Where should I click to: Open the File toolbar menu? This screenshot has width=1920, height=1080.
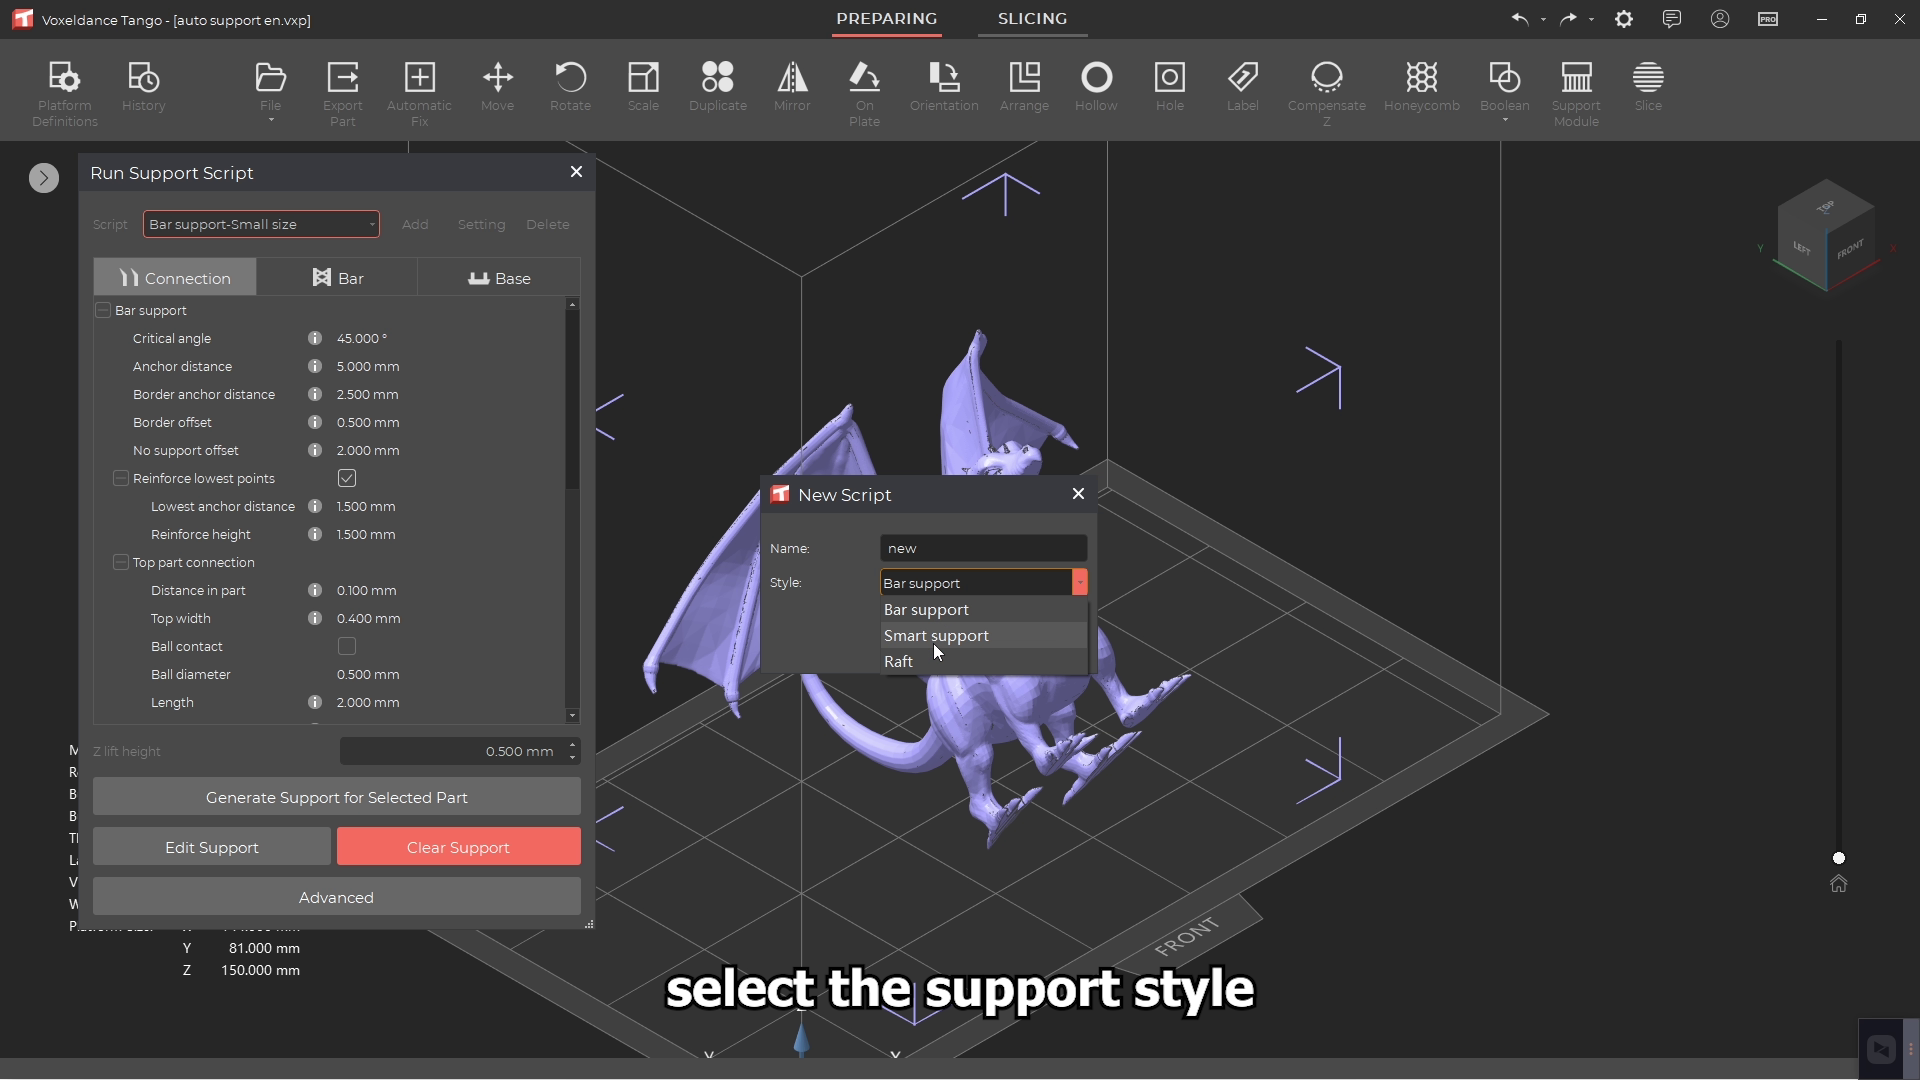tap(270, 92)
